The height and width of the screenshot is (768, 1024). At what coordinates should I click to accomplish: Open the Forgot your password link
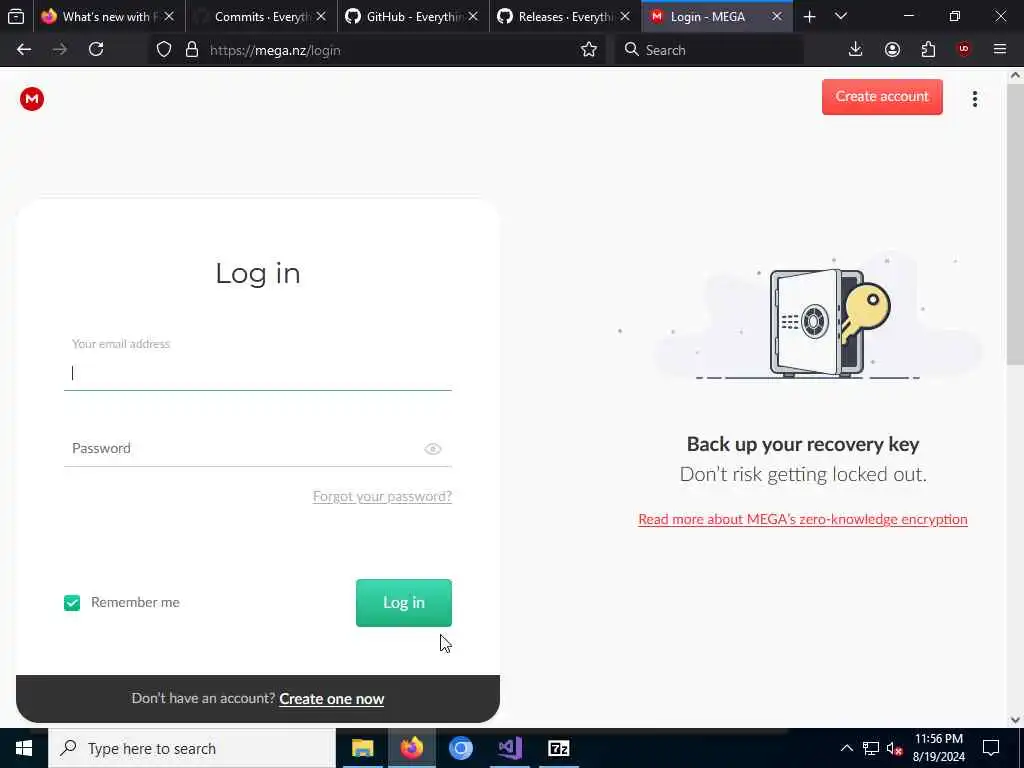pos(382,496)
